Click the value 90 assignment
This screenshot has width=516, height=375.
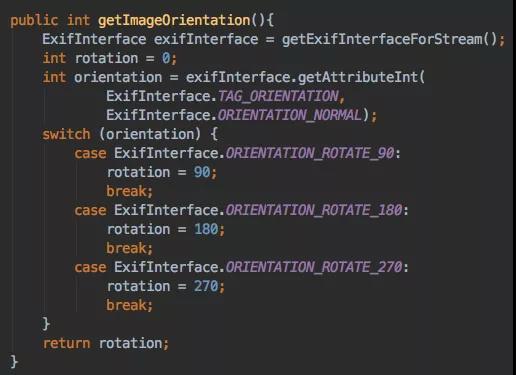(202, 173)
